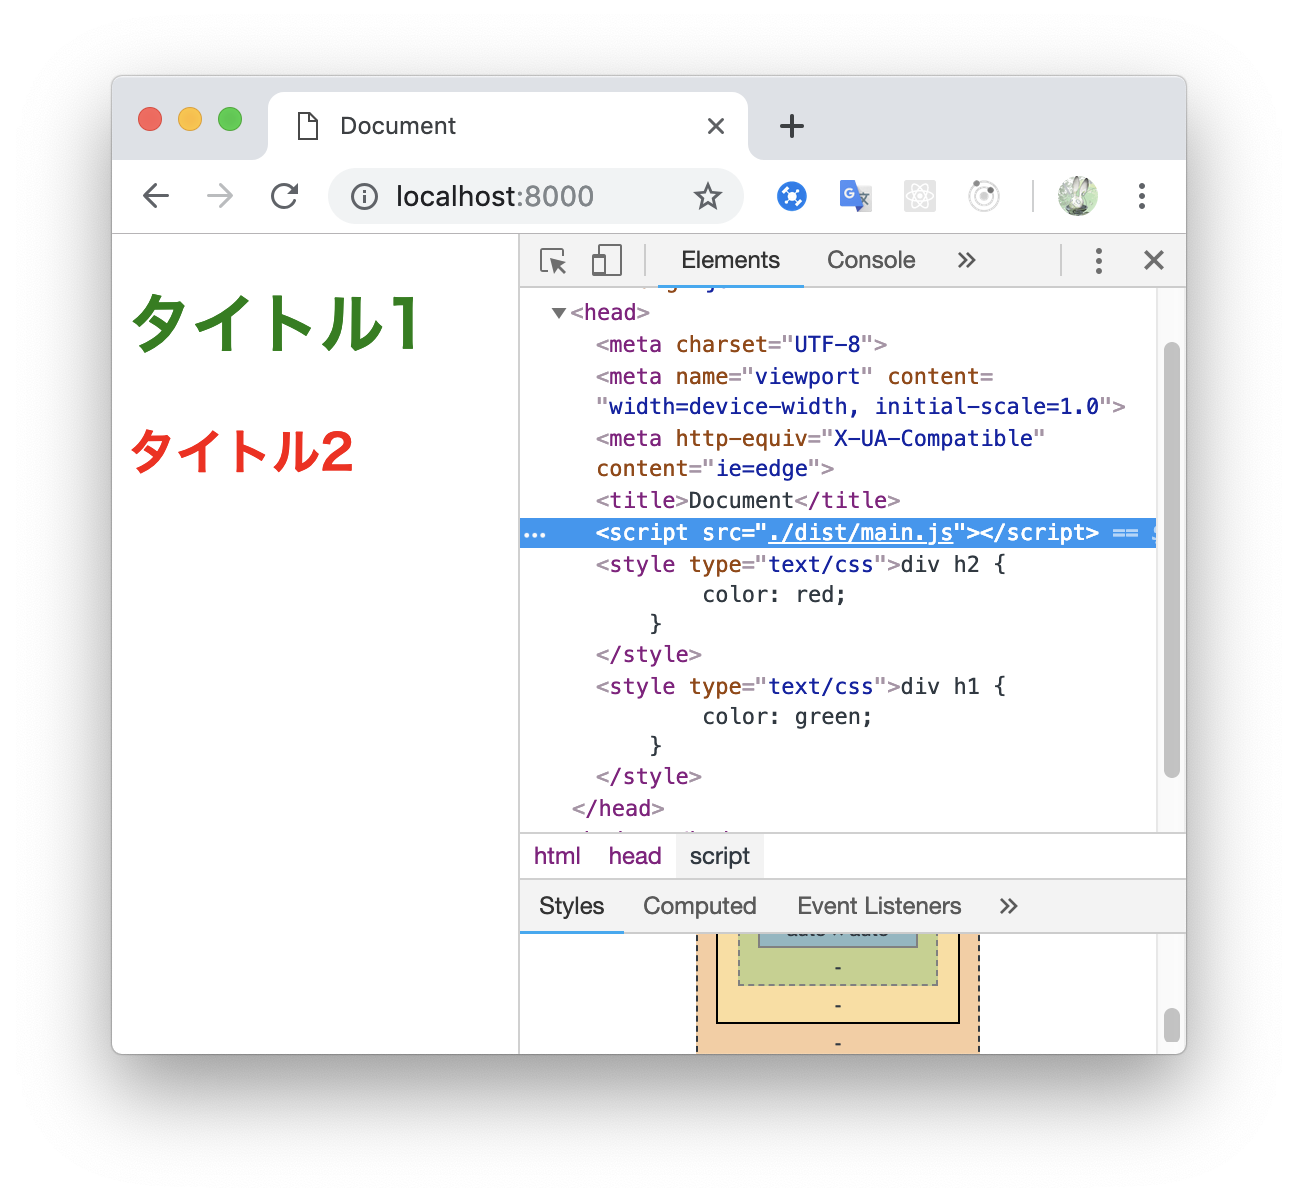Viewport: 1298px width, 1202px height.
Task: Click the orbit-style extension icon beside React DevTools
Action: (x=984, y=196)
